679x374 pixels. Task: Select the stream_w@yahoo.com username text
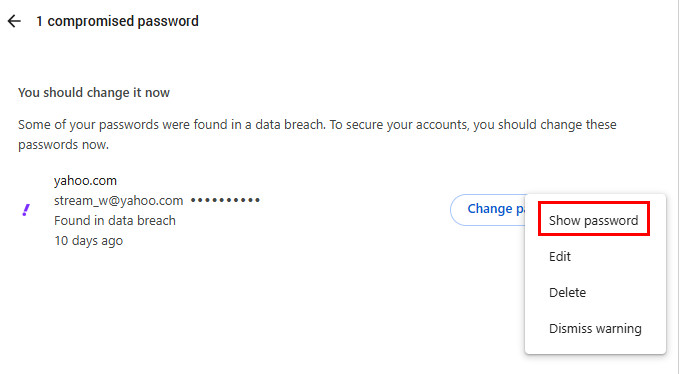pos(118,200)
